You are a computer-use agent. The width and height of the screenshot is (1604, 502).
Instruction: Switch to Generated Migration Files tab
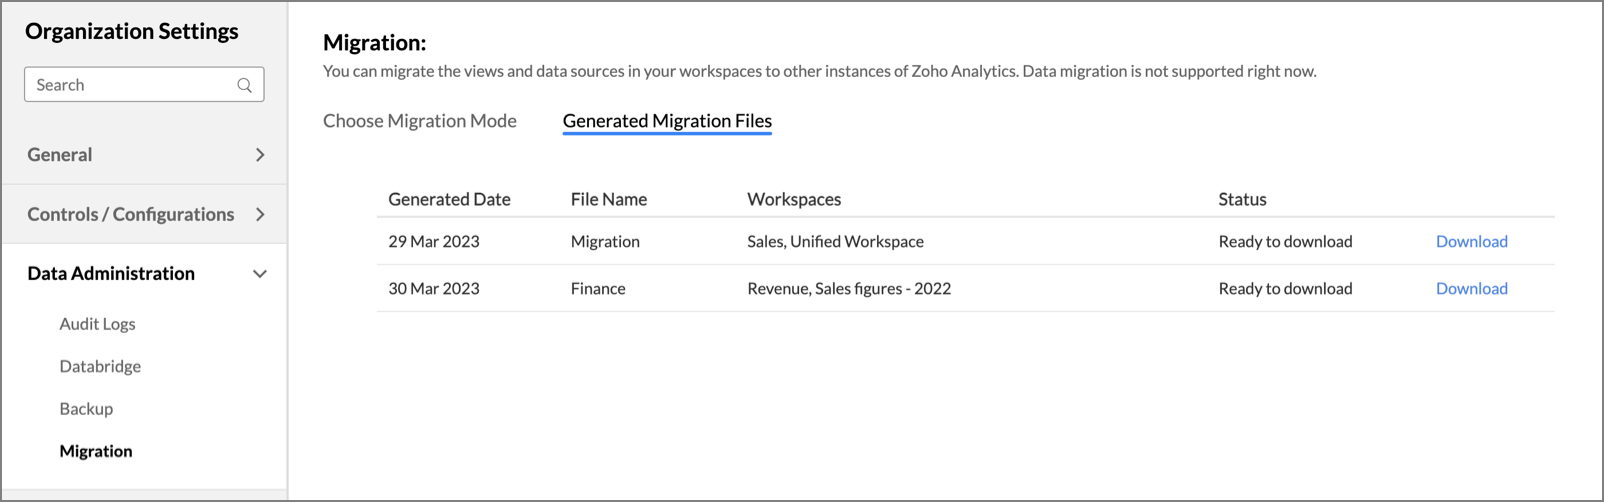pyautogui.click(x=667, y=121)
